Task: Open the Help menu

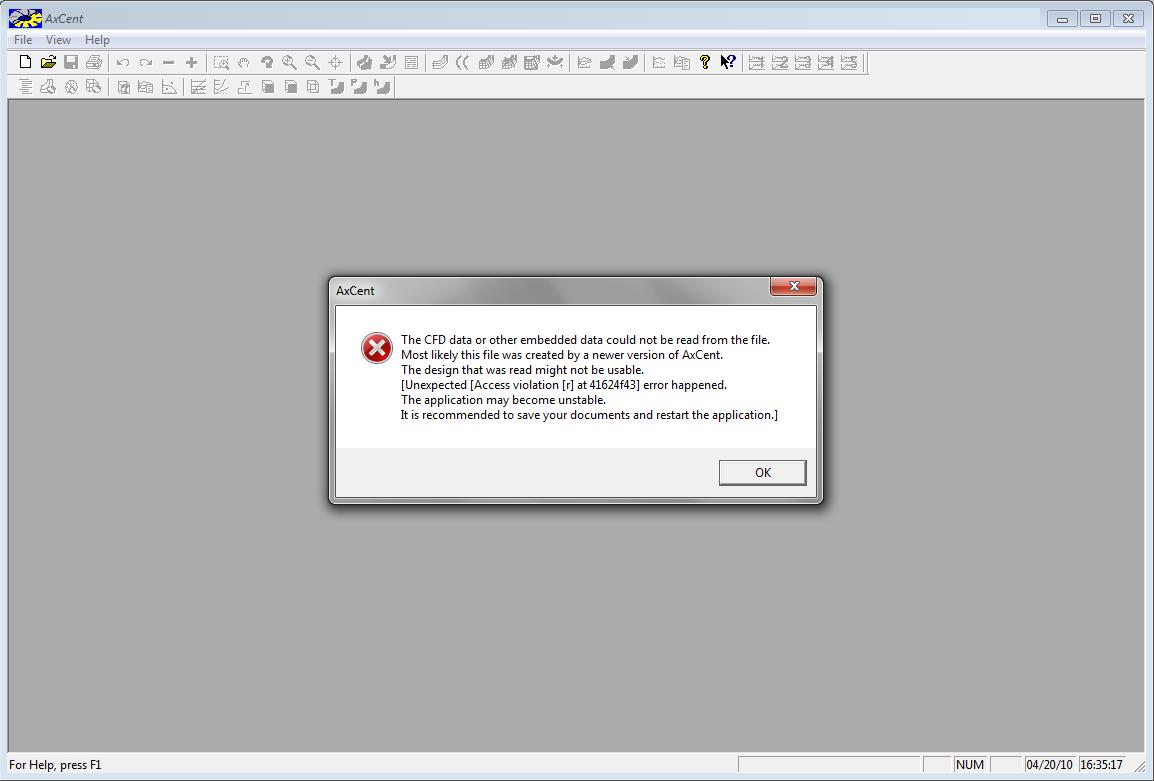Action: tap(97, 40)
